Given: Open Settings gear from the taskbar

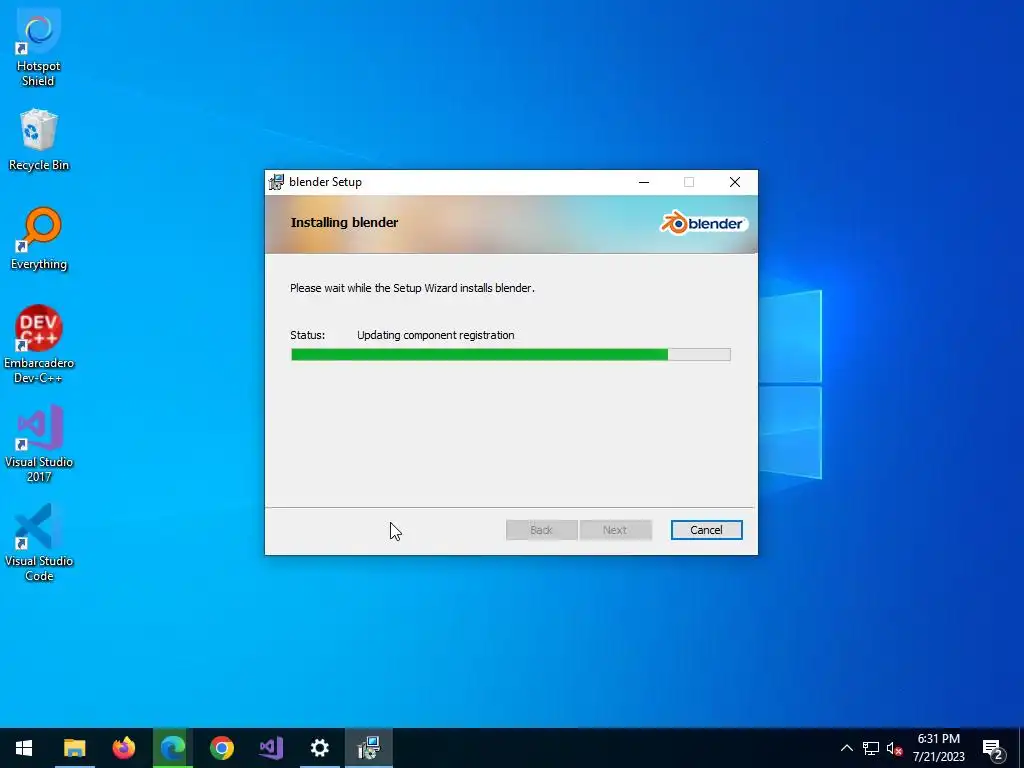Looking at the screenshot, I should (319, 748).
